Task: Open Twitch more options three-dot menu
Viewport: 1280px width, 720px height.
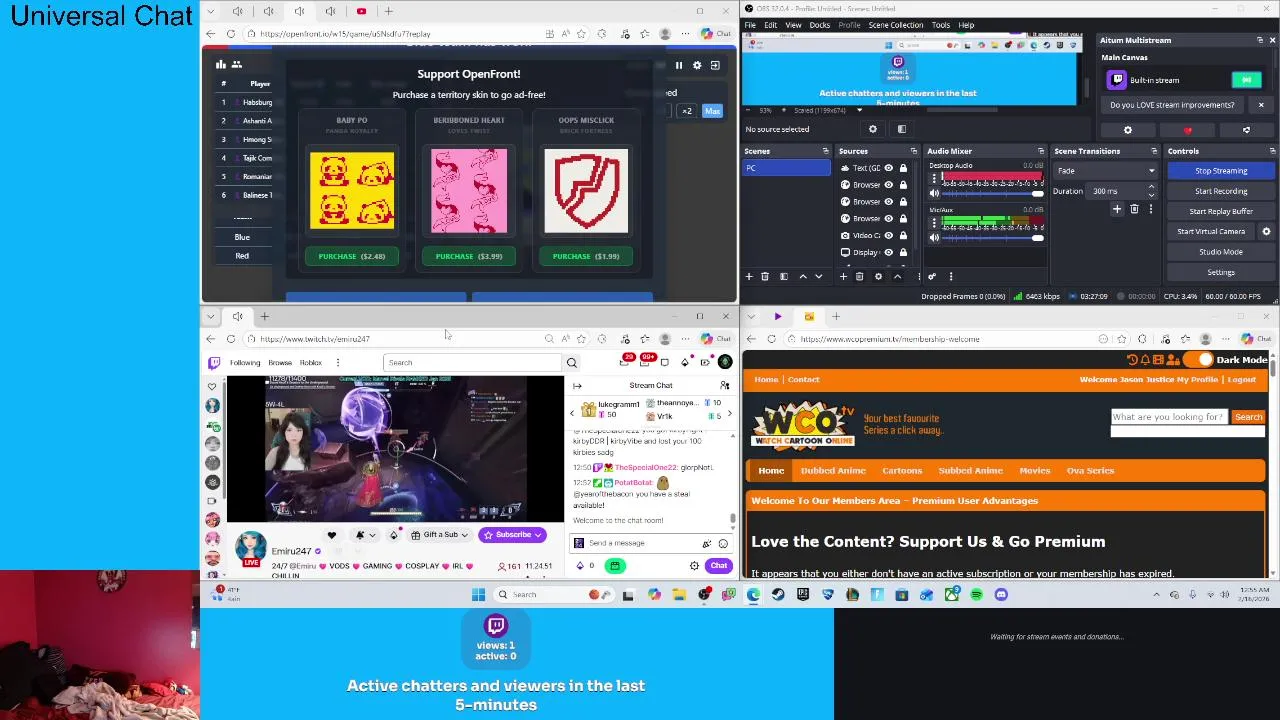Action: [337, 363]
